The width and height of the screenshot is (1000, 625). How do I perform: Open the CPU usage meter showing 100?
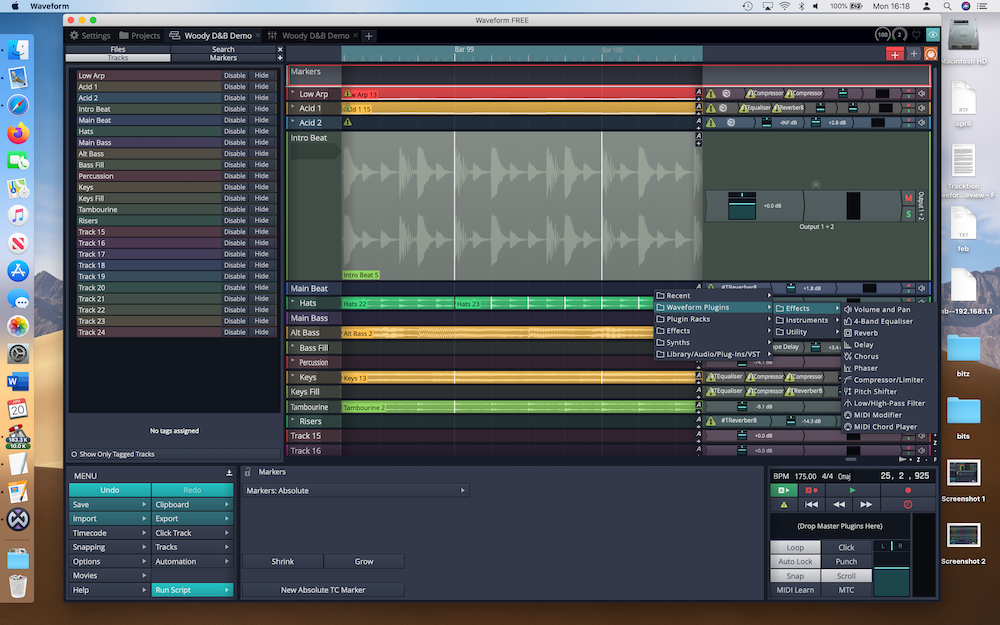883,35
